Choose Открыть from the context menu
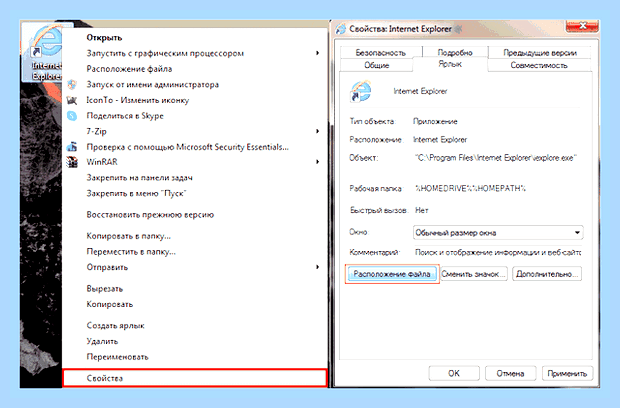Screen dimensions: 620x408 click(x=104, y=38)
